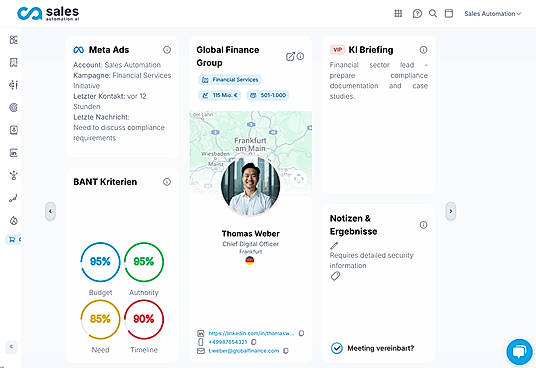Go to next lead with right arrow

pyautogui.click(x=451, y=211)
